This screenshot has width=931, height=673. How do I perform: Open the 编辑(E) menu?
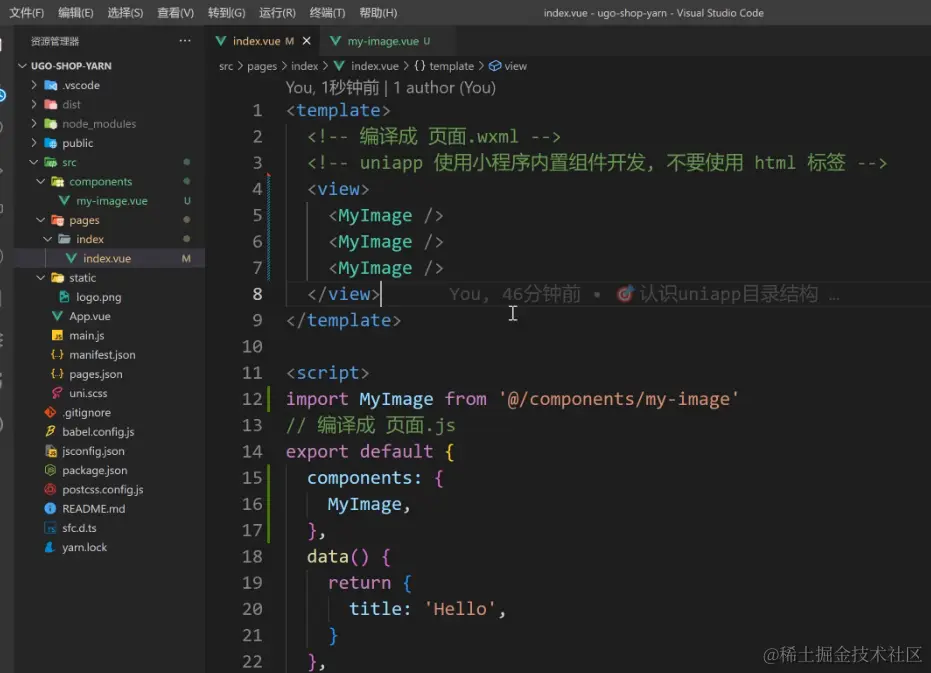point(75,12)
